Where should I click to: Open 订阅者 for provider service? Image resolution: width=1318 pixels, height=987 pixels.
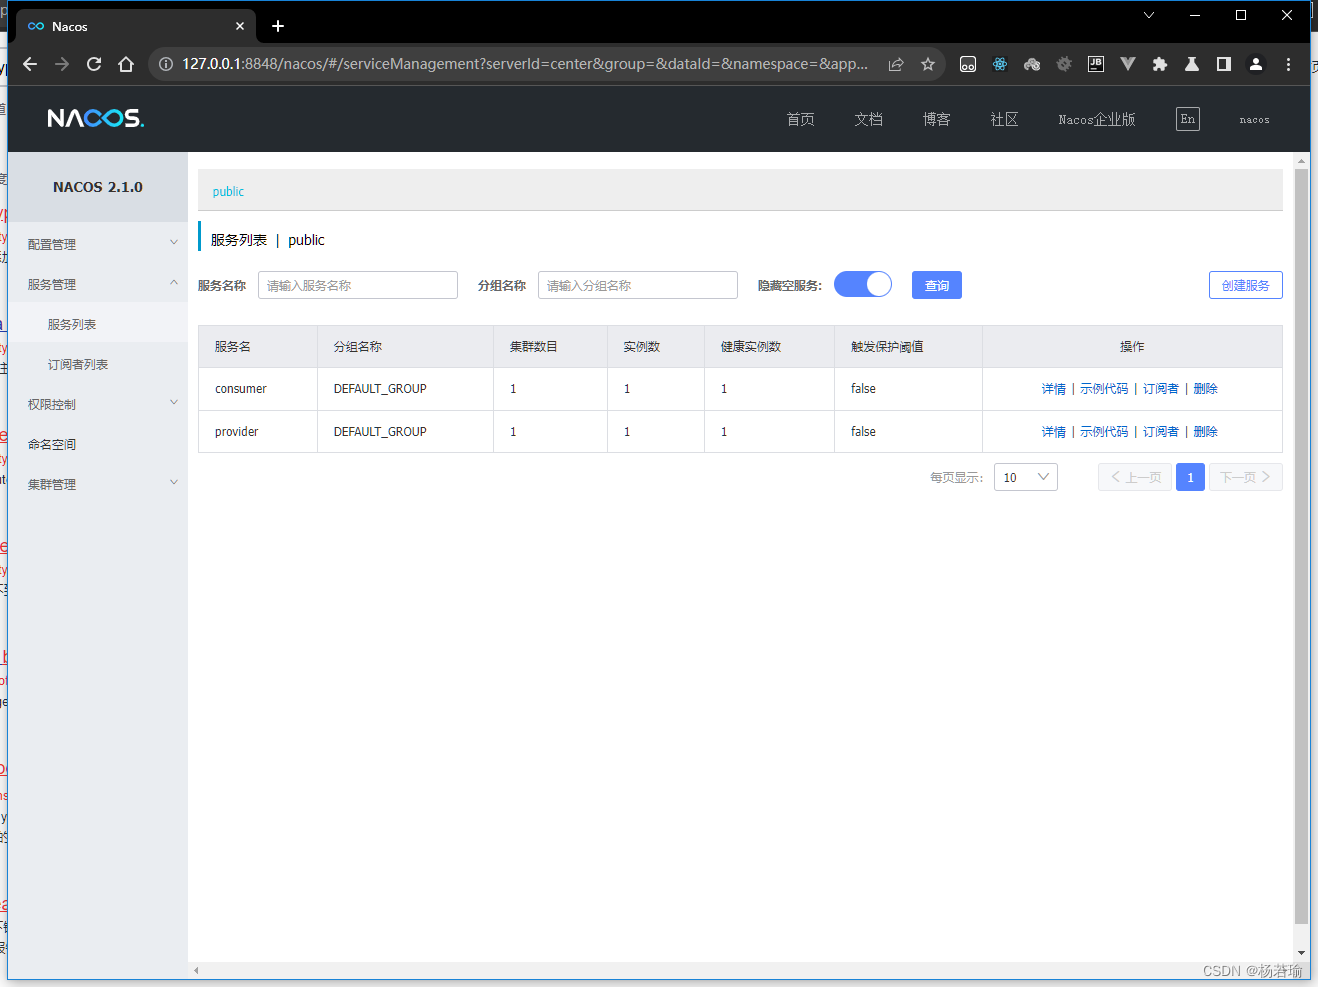point(1161,432)
